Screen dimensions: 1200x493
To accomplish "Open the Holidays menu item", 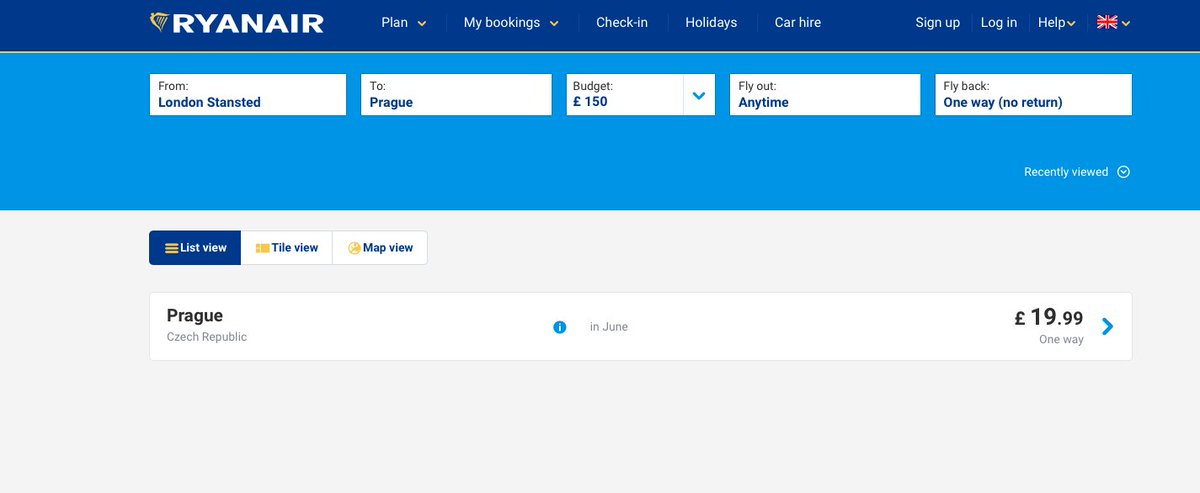I will click(711, 23).
